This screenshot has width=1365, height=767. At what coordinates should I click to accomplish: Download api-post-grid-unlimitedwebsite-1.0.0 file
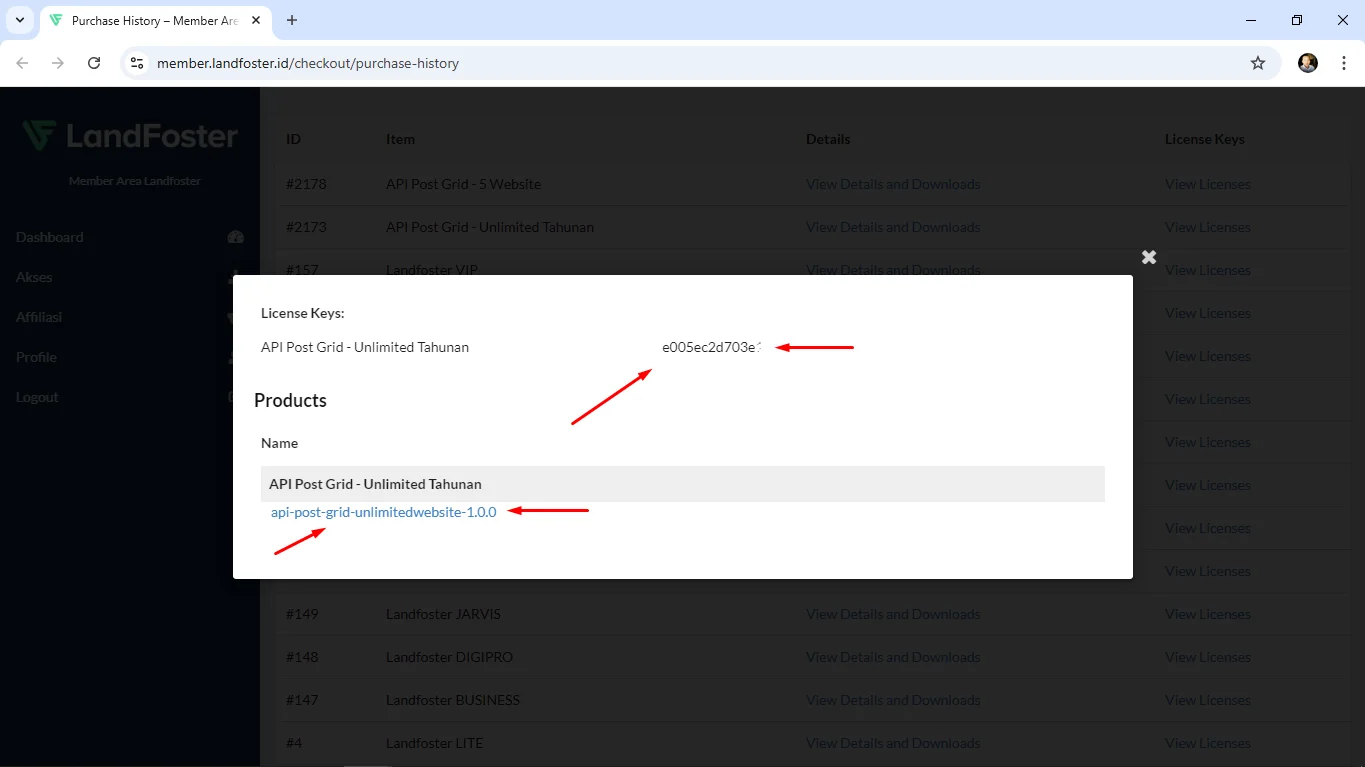pyautogui.click(x=383, y=512)
